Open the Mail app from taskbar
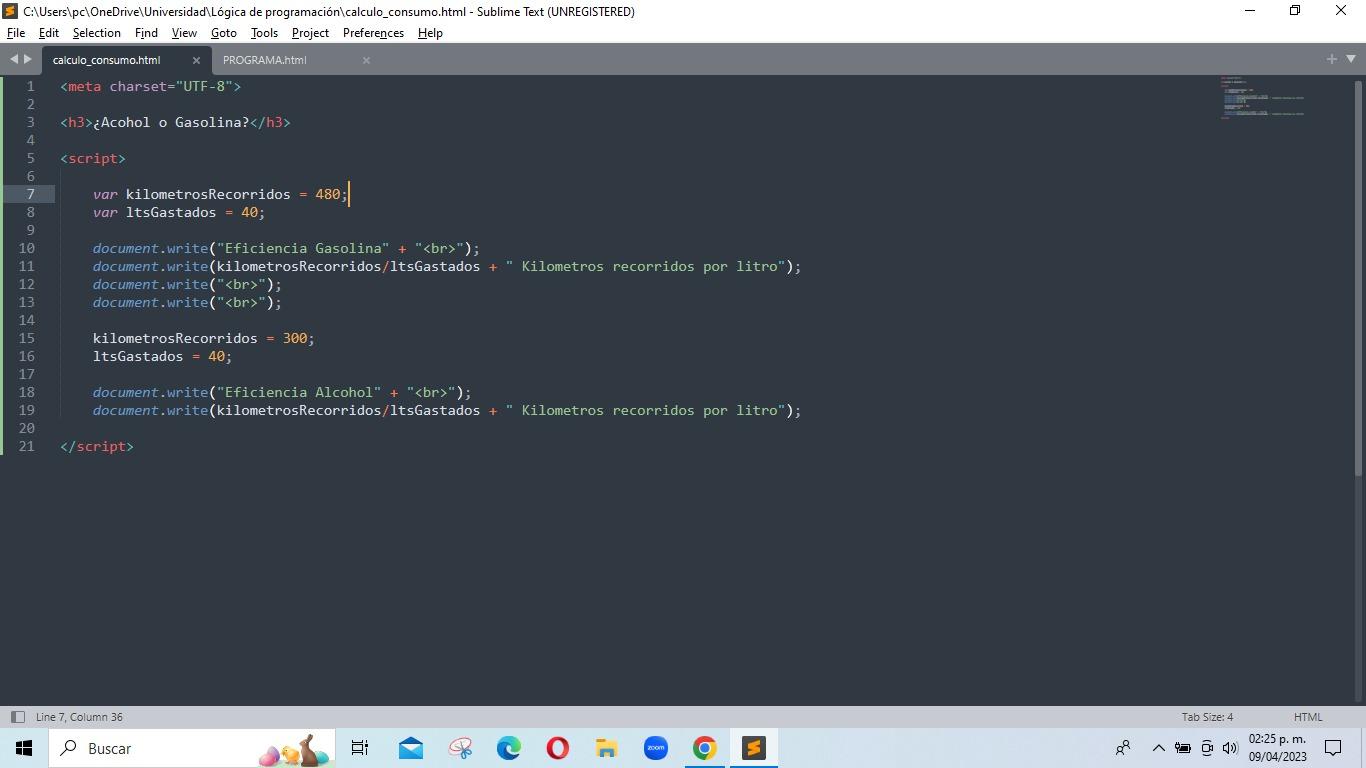Viewport: 1366px width, 768px height. click(x=410, y=748)
